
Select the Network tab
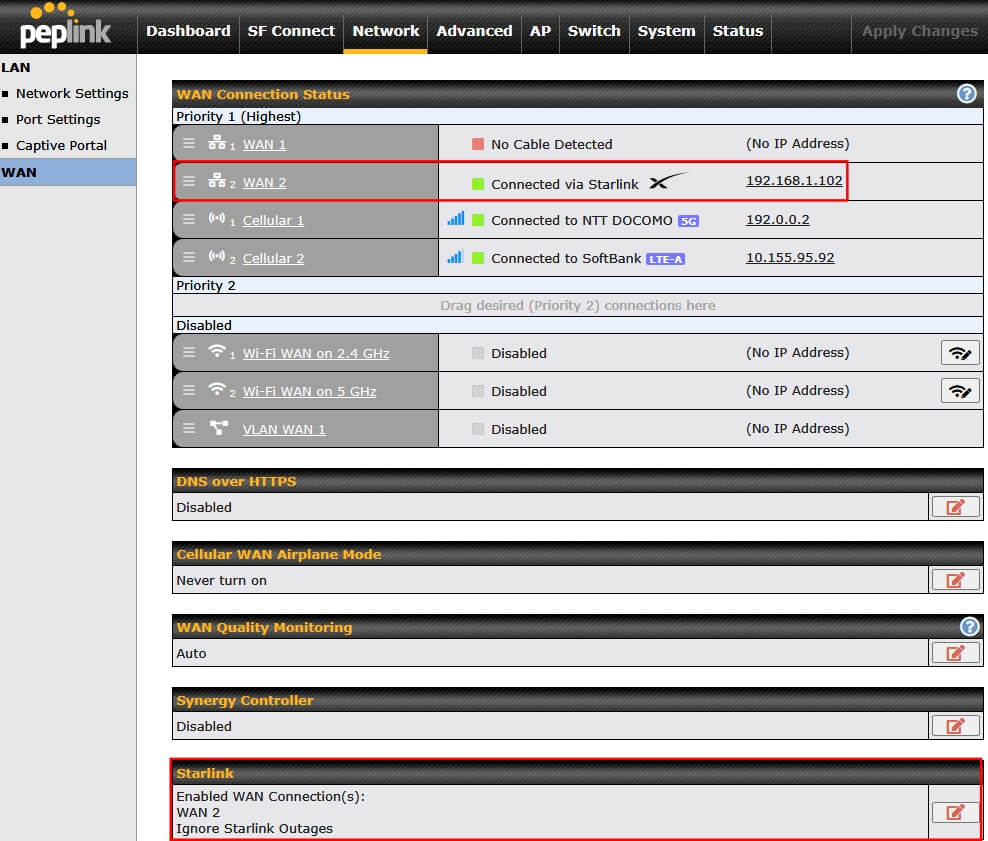386,31
